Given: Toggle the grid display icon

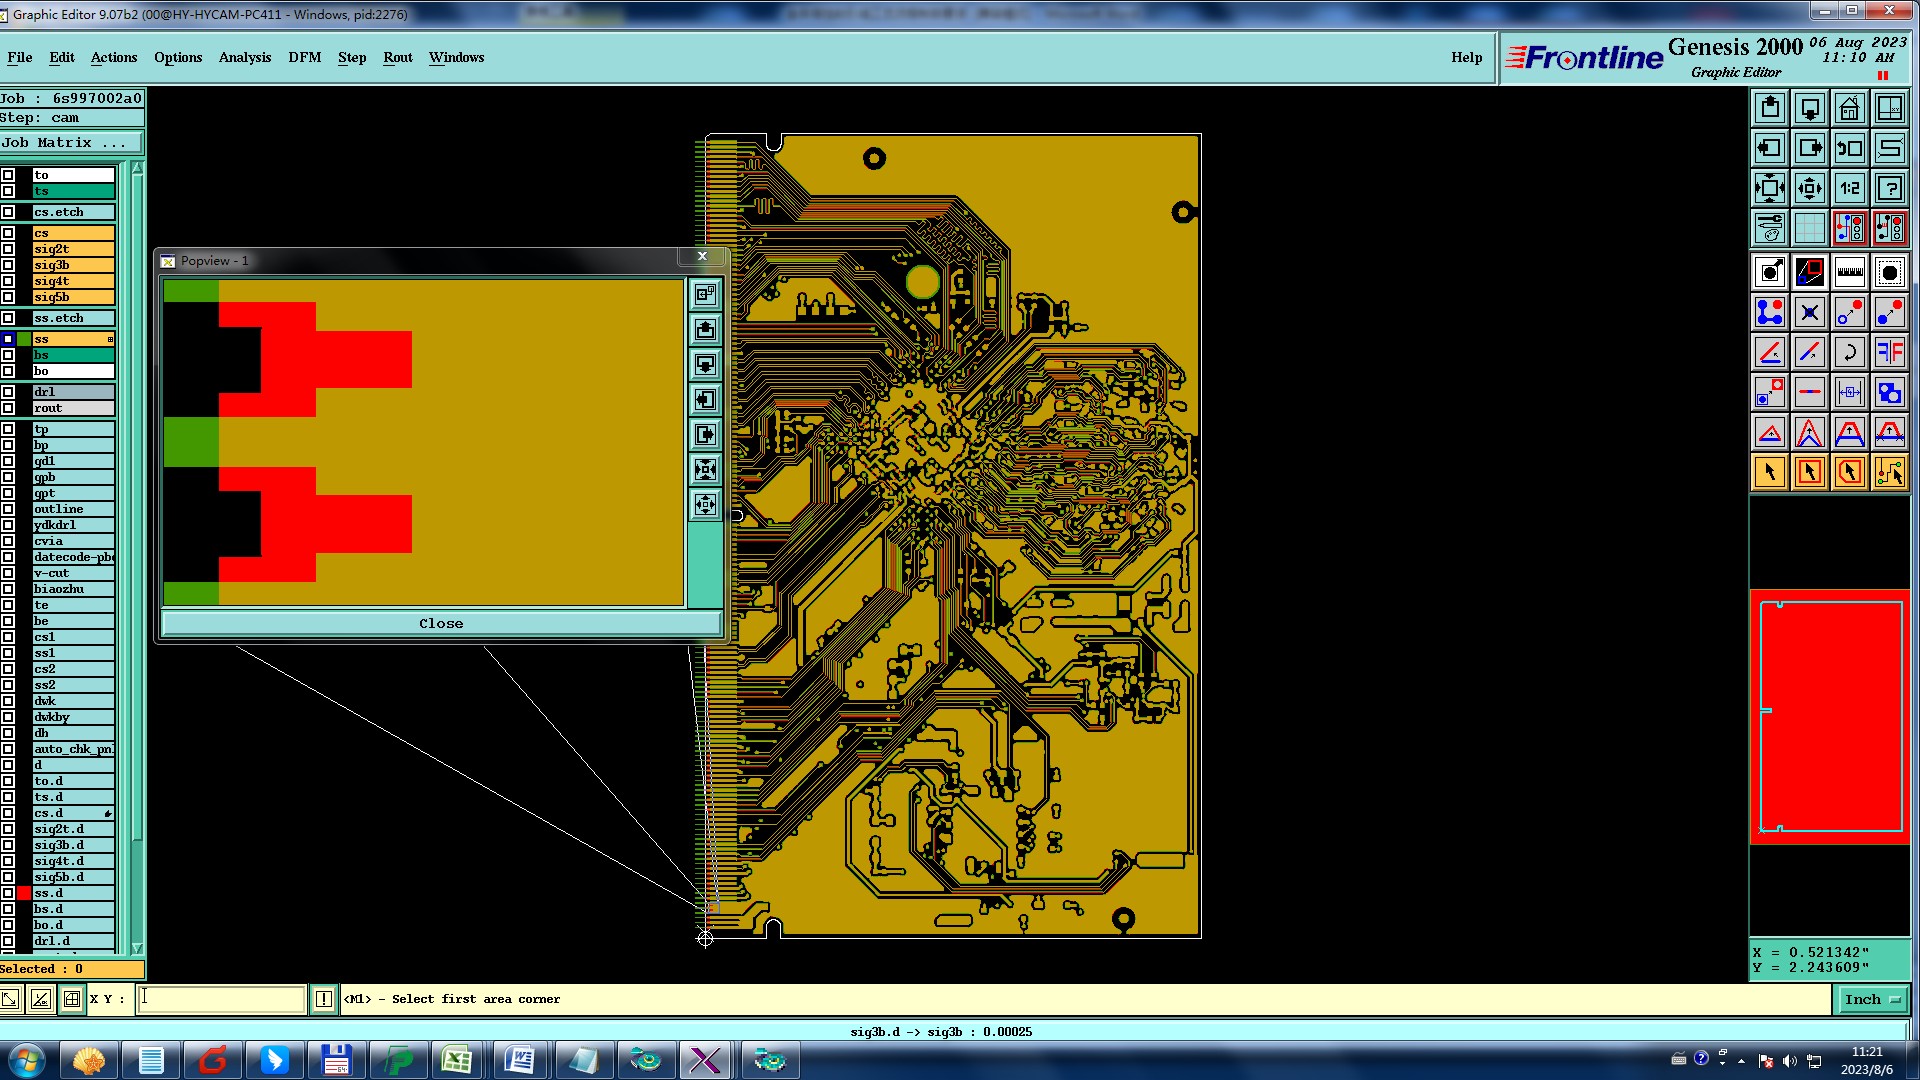Looking at the screenshot, I should (1809, 228).
